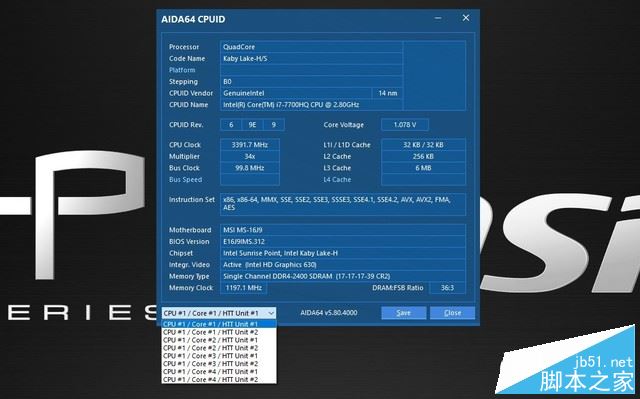Select CPU #1 / Core #2 / HTT Unit #1
Viewport: 640px width, 399px height.
point(219,340)
